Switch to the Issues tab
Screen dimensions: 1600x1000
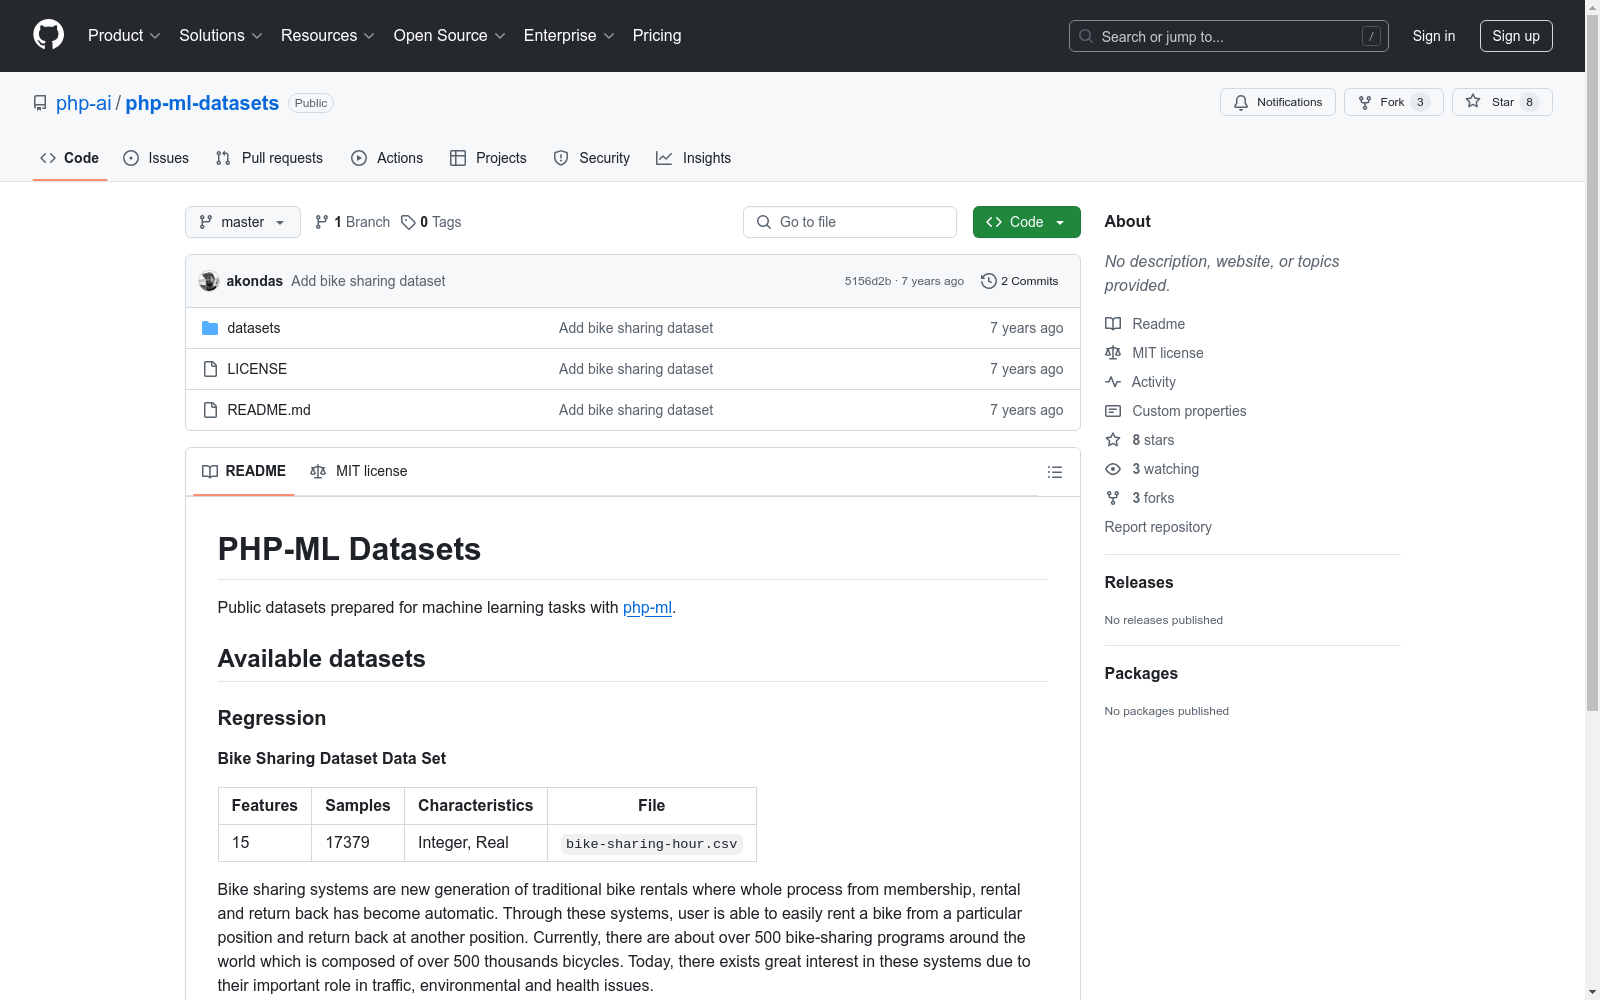click(x=156, y=158)
